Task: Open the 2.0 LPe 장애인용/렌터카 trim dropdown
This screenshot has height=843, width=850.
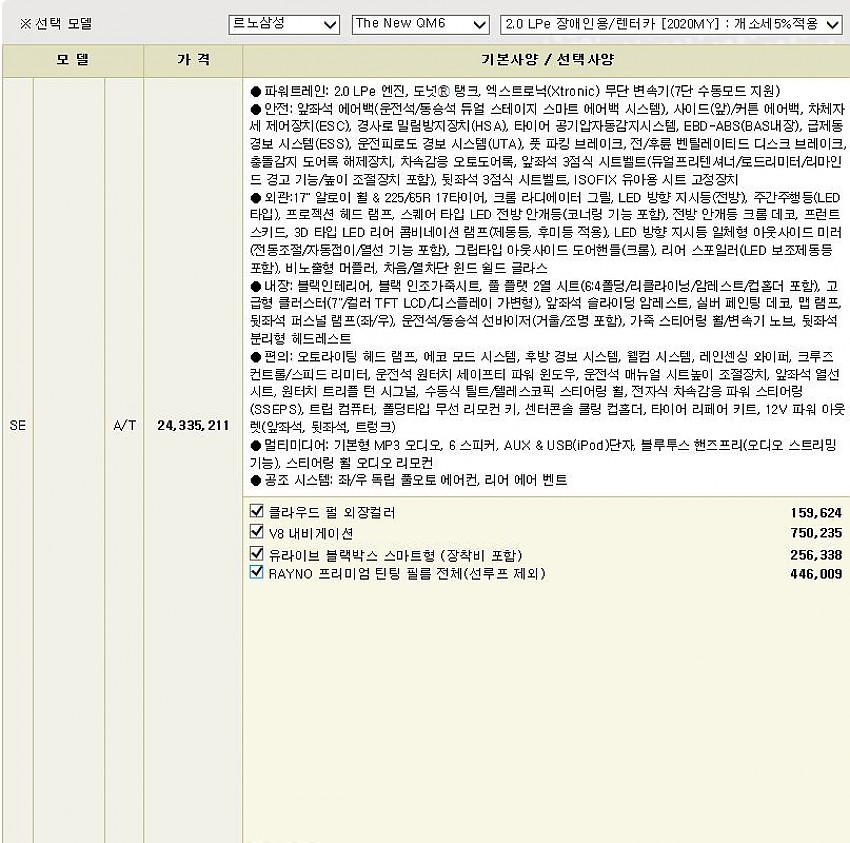Action: [x=671, y=24]
